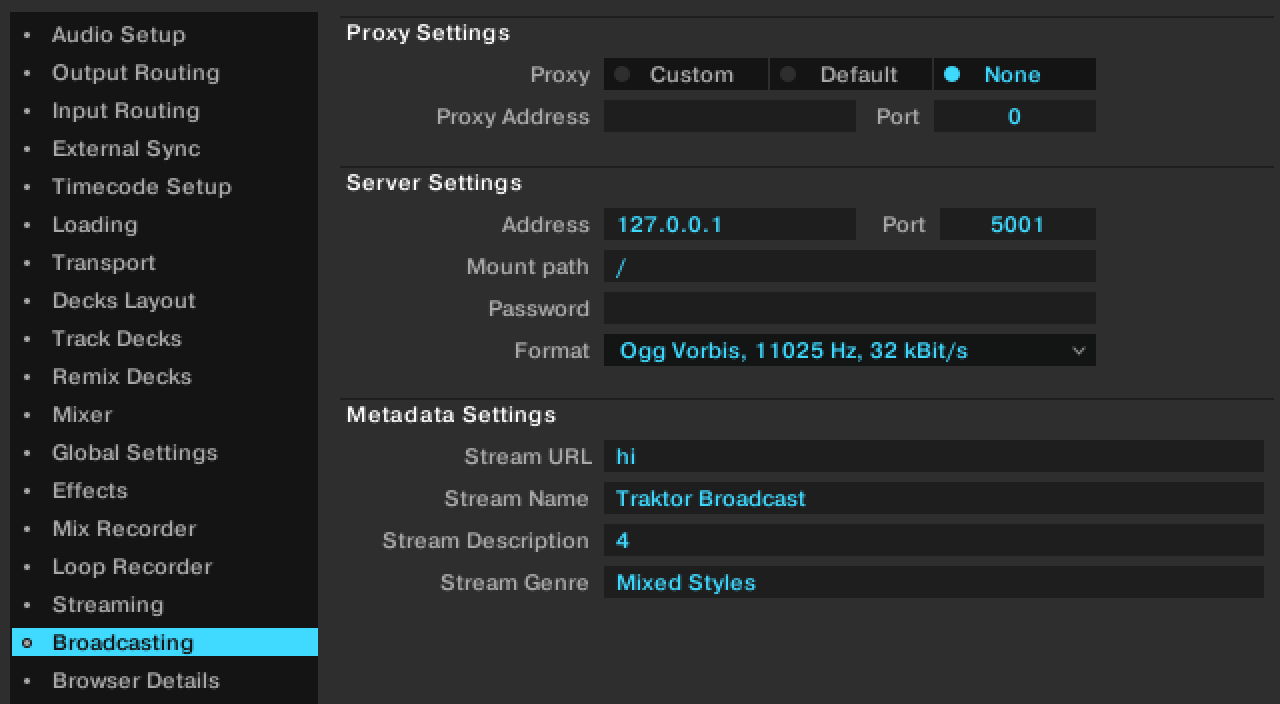Select the Custom proxy option
Image resolution: width=1280 pixels, height=704 pixels.
(685, 74)
